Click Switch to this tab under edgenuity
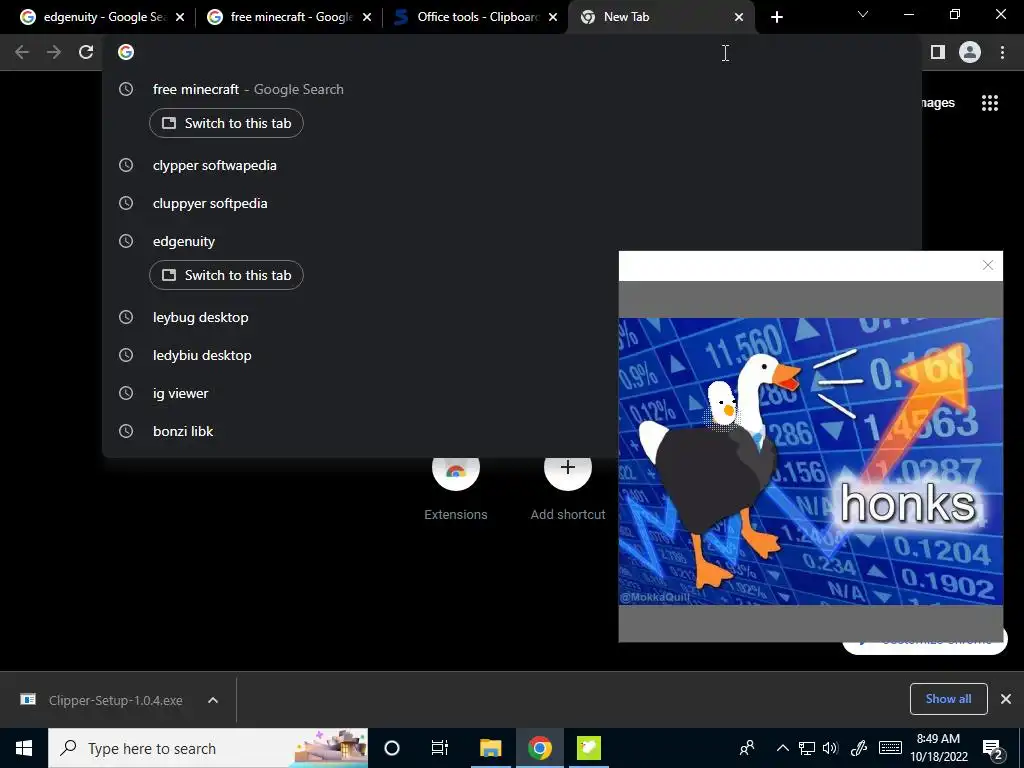Screen dimensions: 1024x768 [x=226, y=275]
